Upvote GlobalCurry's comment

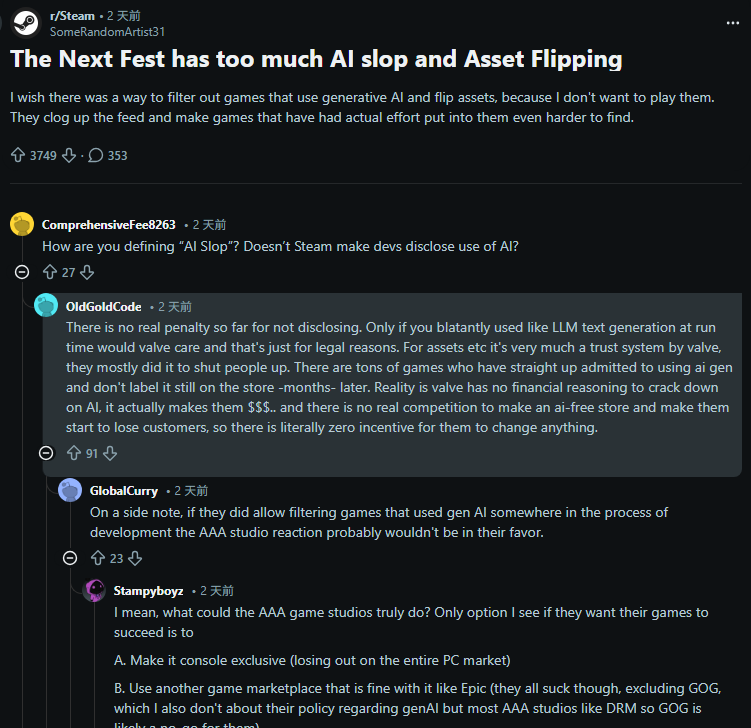[x=98, y=558]
